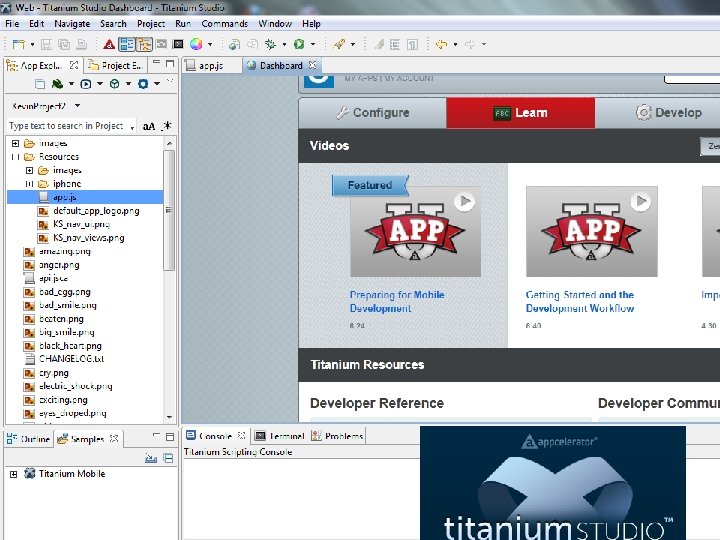
Task: Collapse the iphone folder
Action: click(x=29, y=184)
